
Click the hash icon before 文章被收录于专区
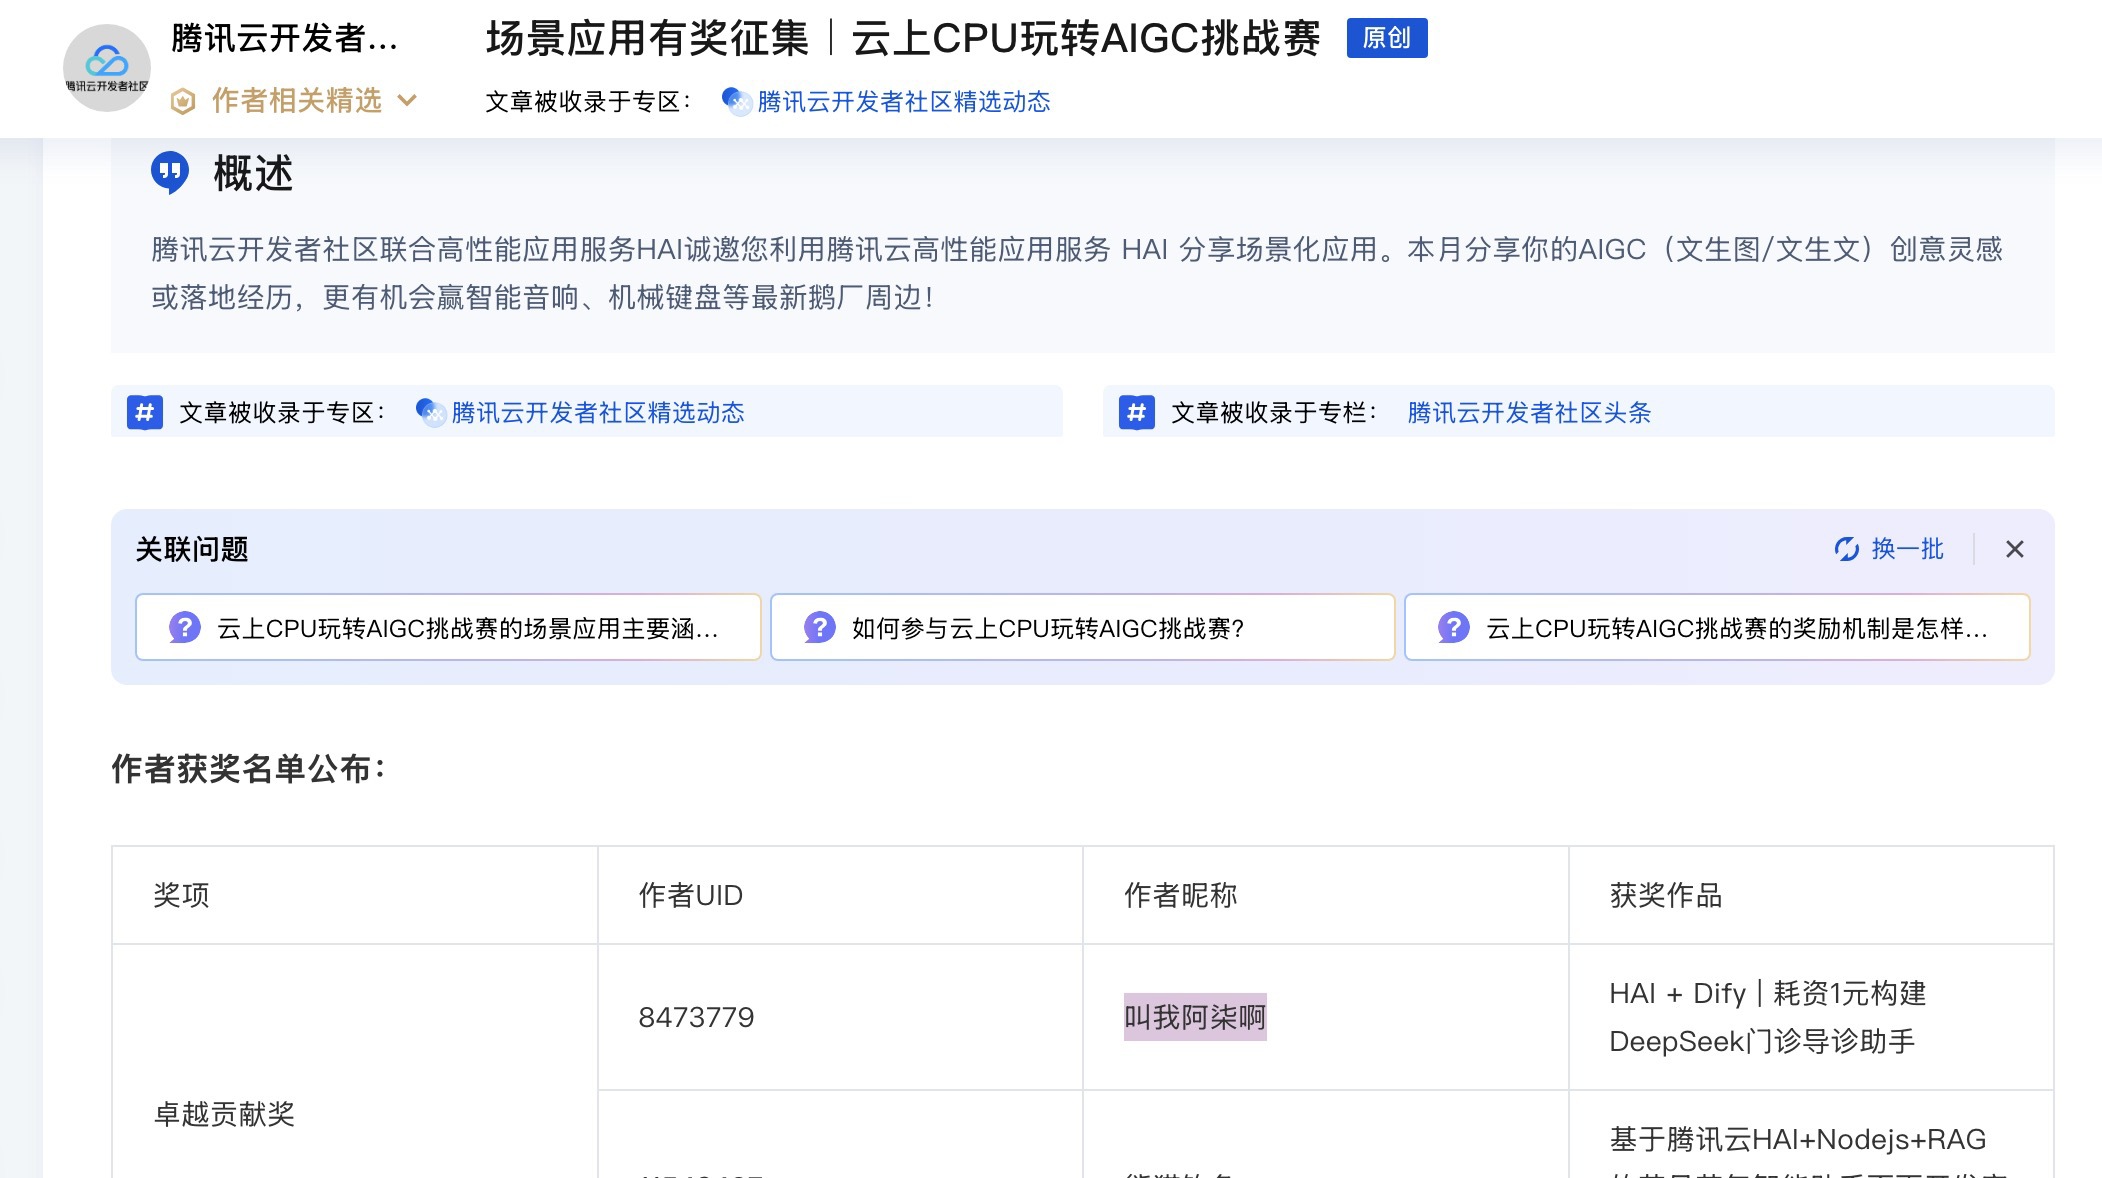tap(145, 412)
